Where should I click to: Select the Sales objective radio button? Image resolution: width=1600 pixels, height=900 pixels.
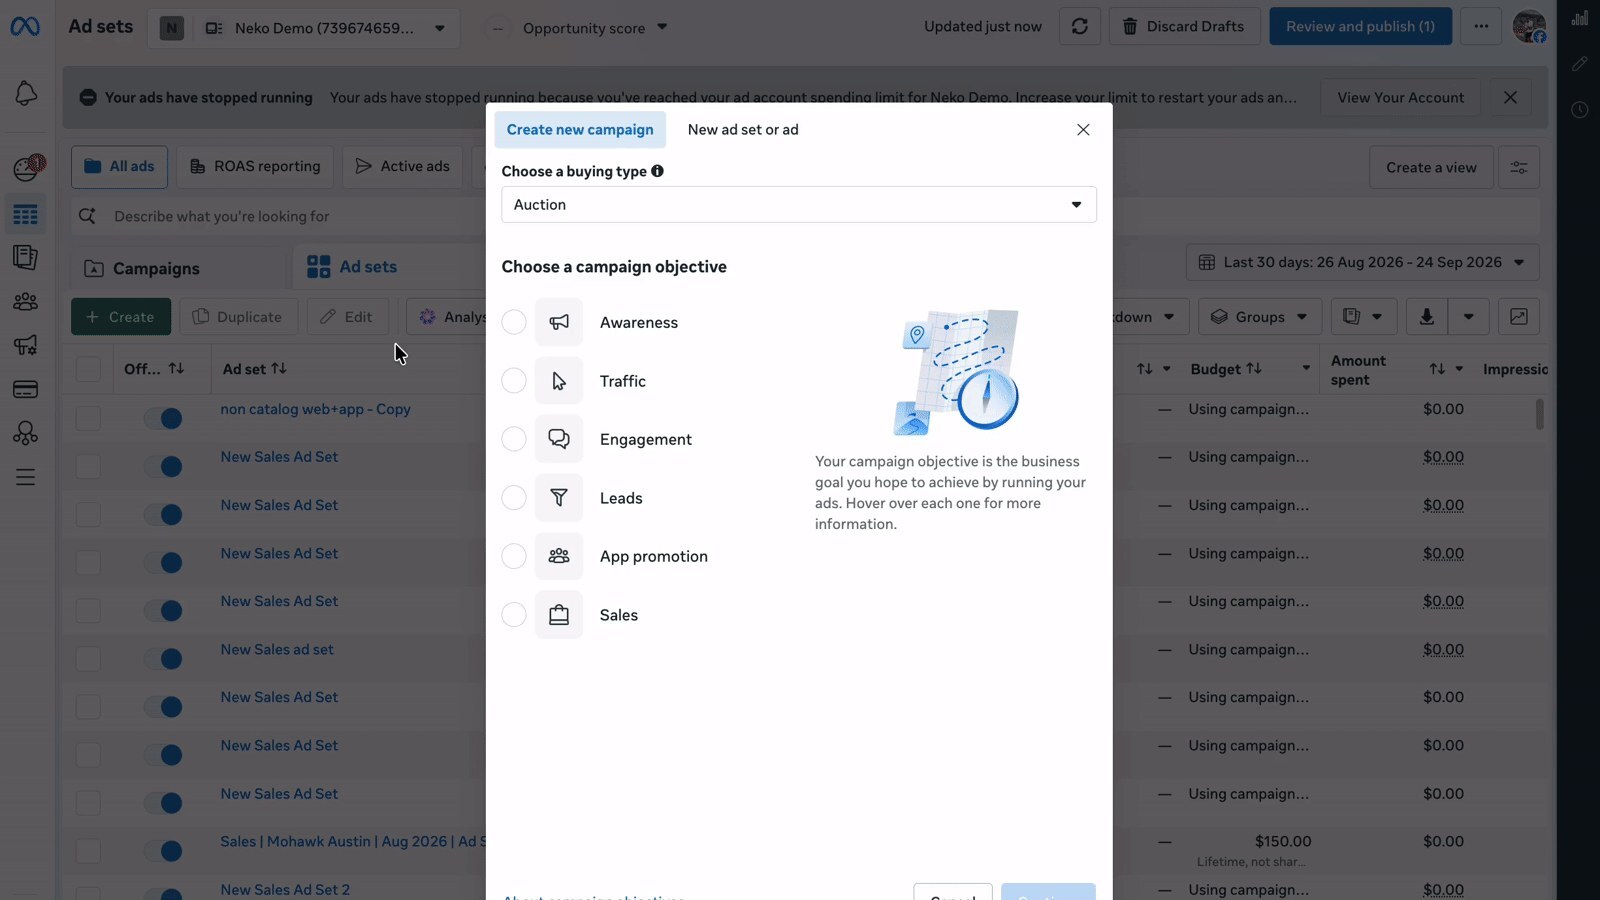click(514, 615)
